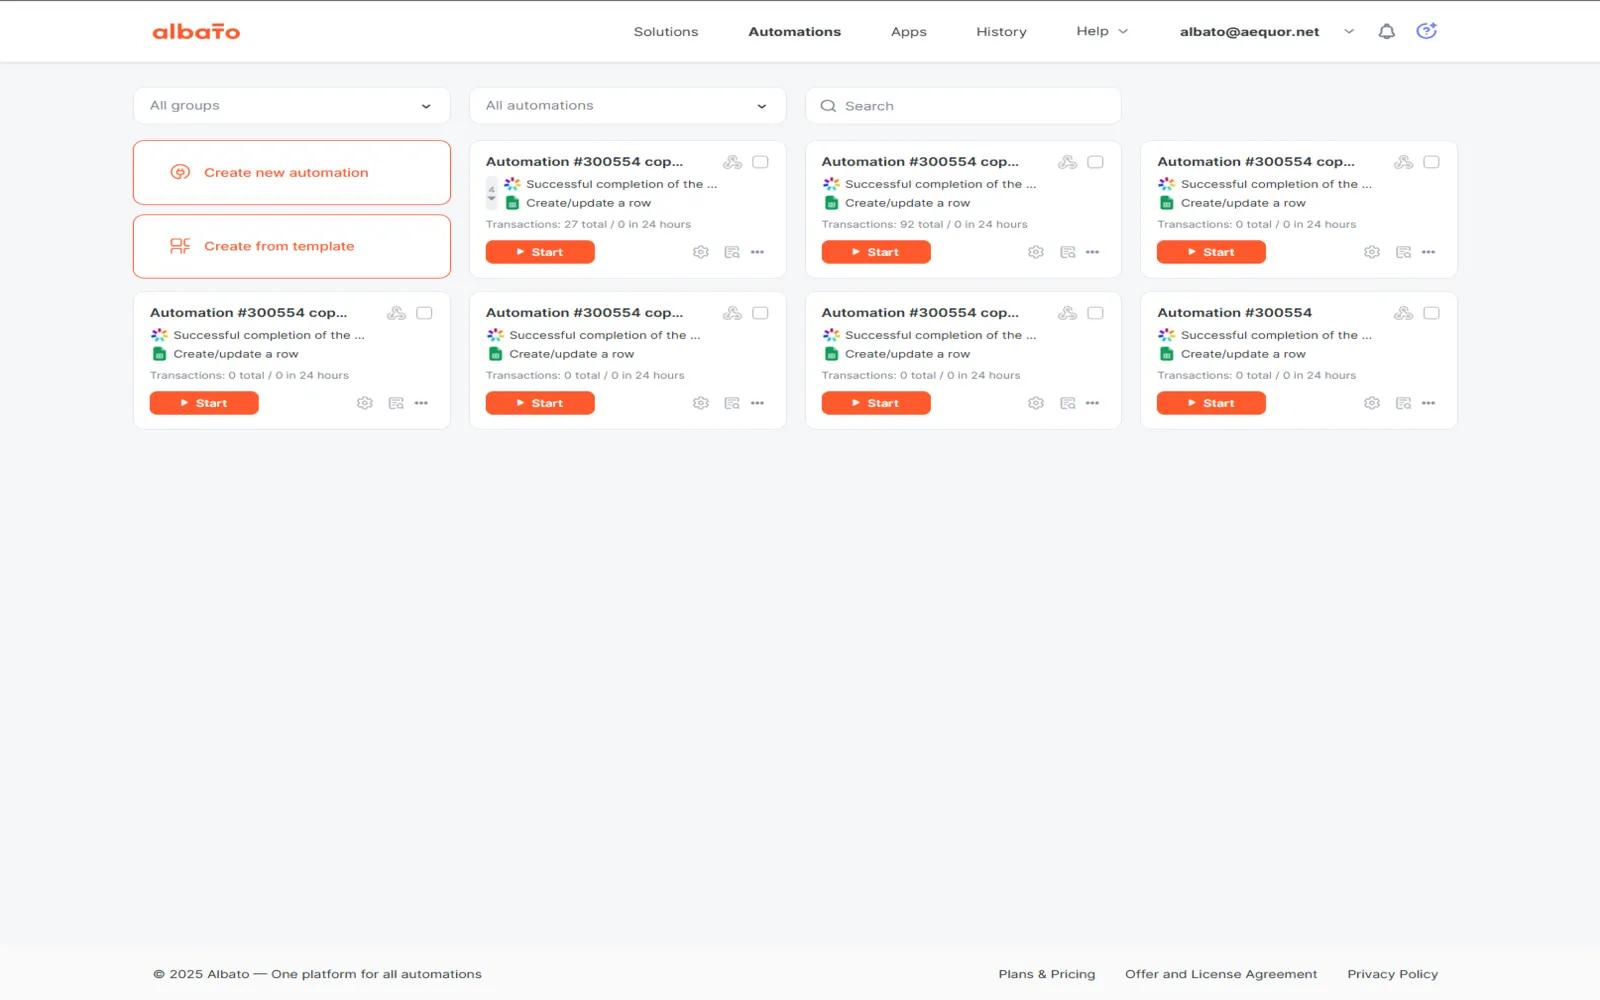Expand the All groups dropdown
The height and width of the screenshot is (1000, 1600).
291,106
